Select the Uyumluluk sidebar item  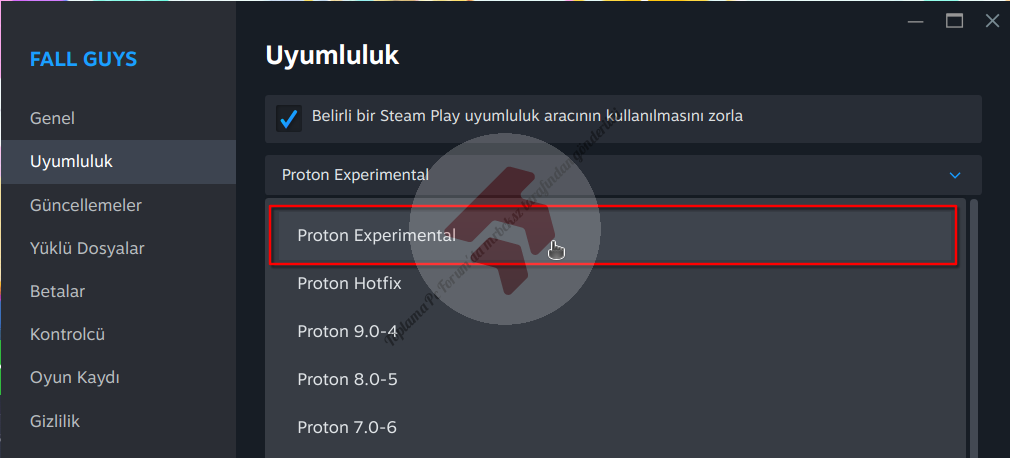coord(71,161)
